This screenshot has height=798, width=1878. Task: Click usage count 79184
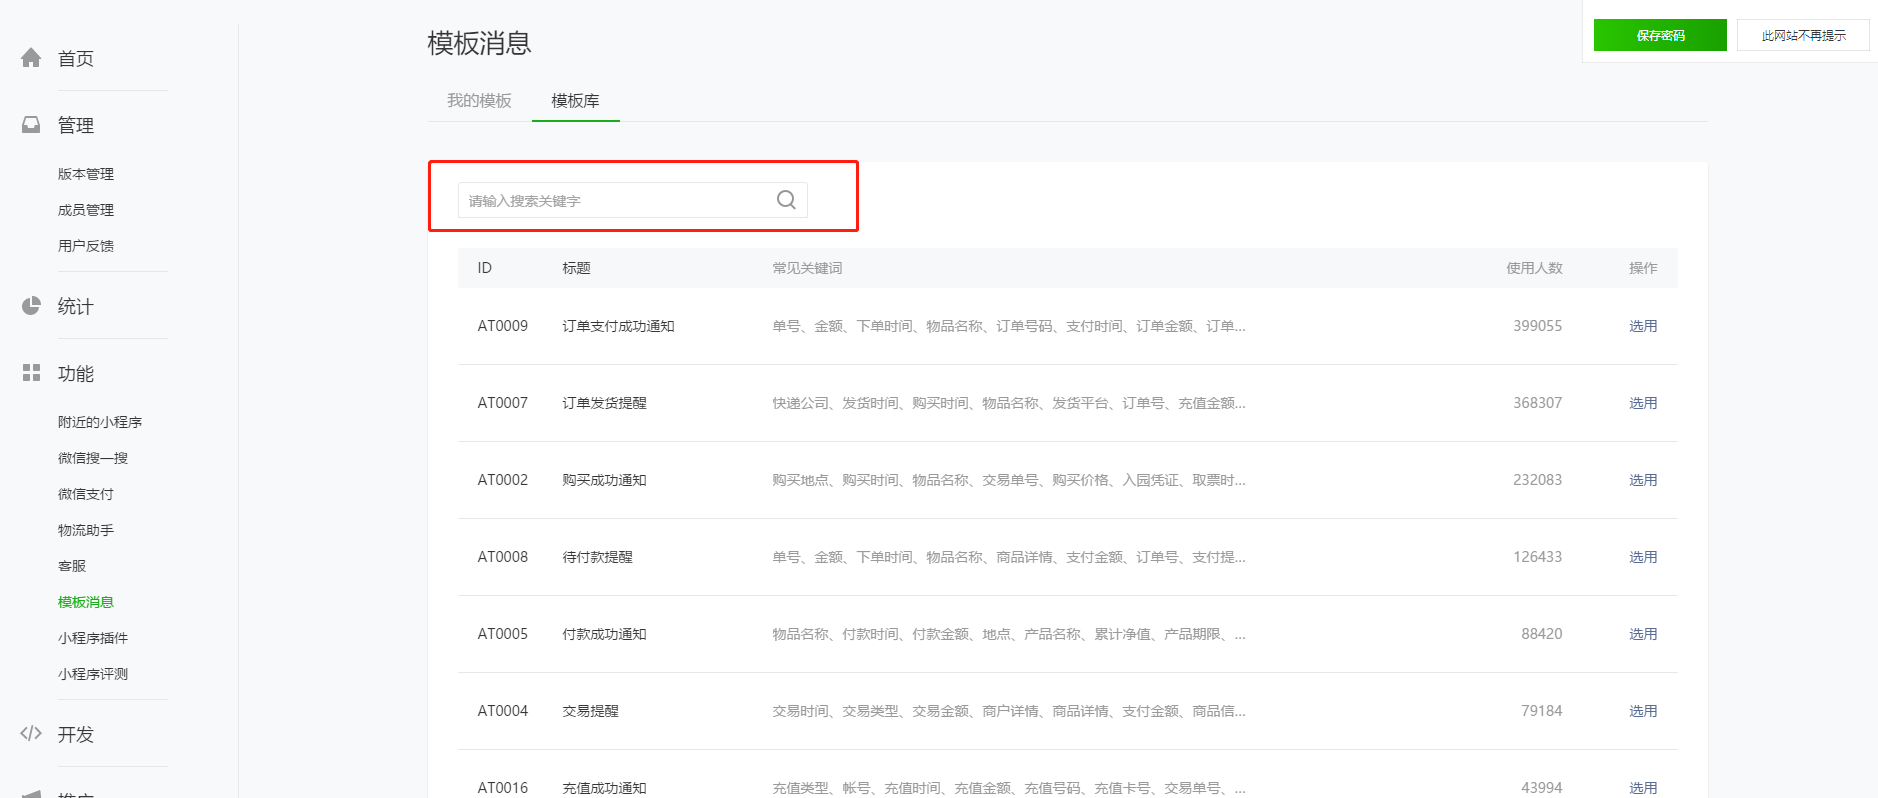[1541, 711]
